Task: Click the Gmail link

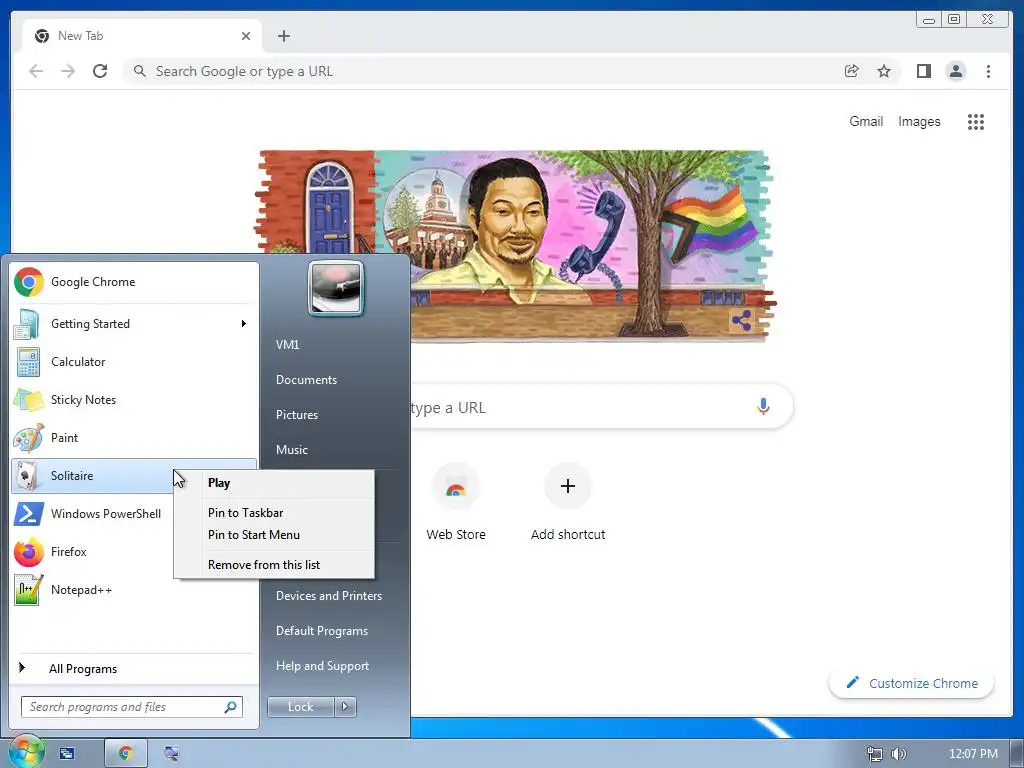Action: 866,121
